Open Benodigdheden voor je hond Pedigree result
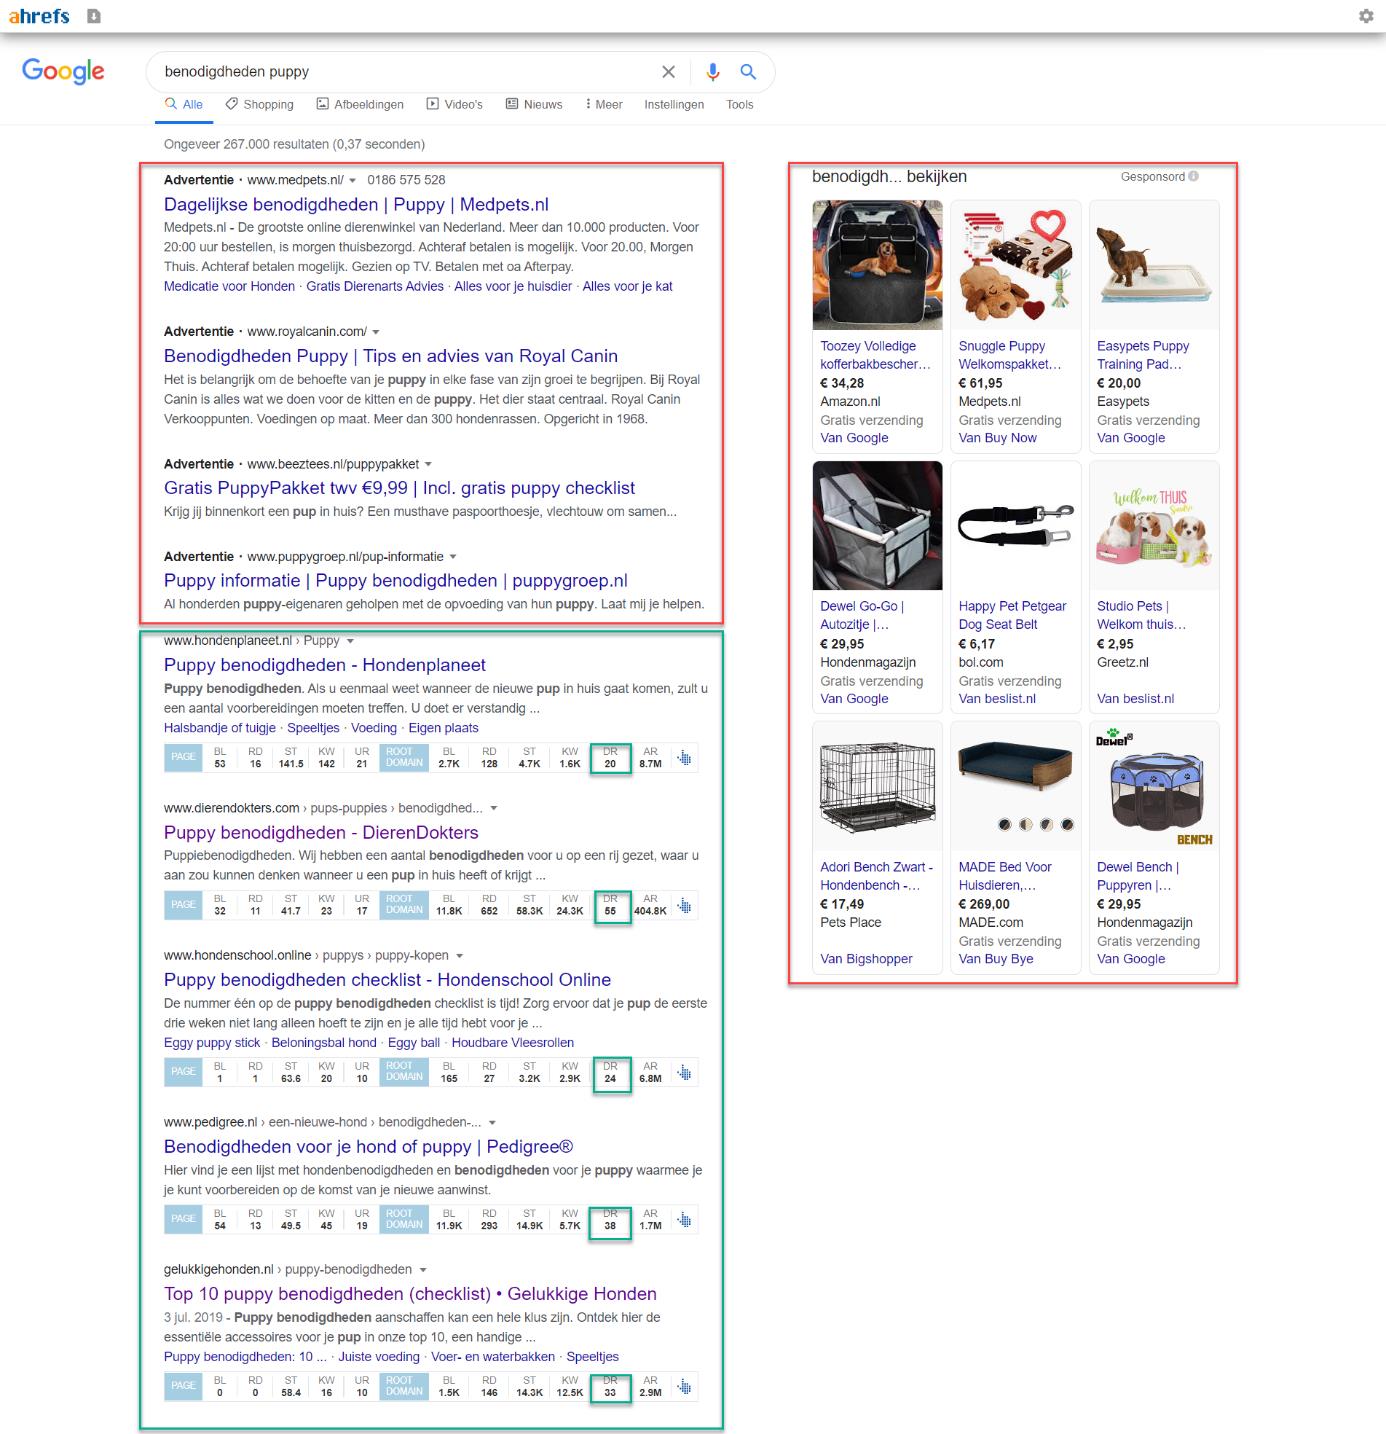The image size is (1386, 1434). click(x=369, y=1147)
